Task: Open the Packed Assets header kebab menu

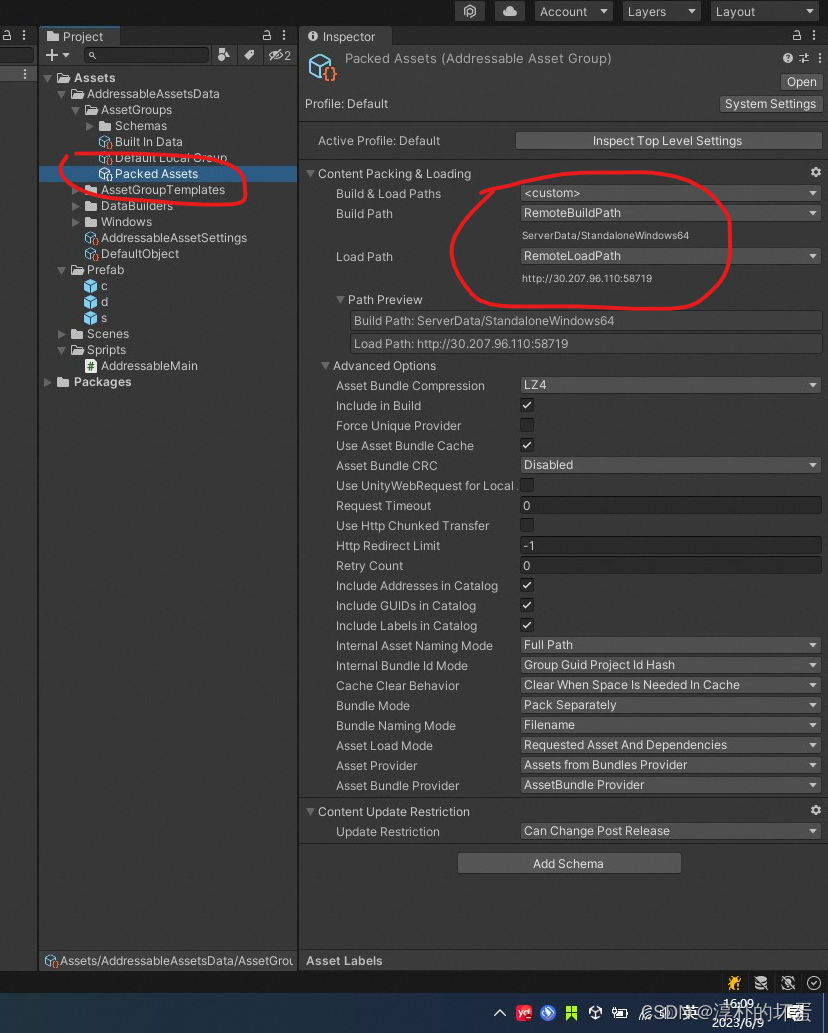Action: (x=819, y=58)
